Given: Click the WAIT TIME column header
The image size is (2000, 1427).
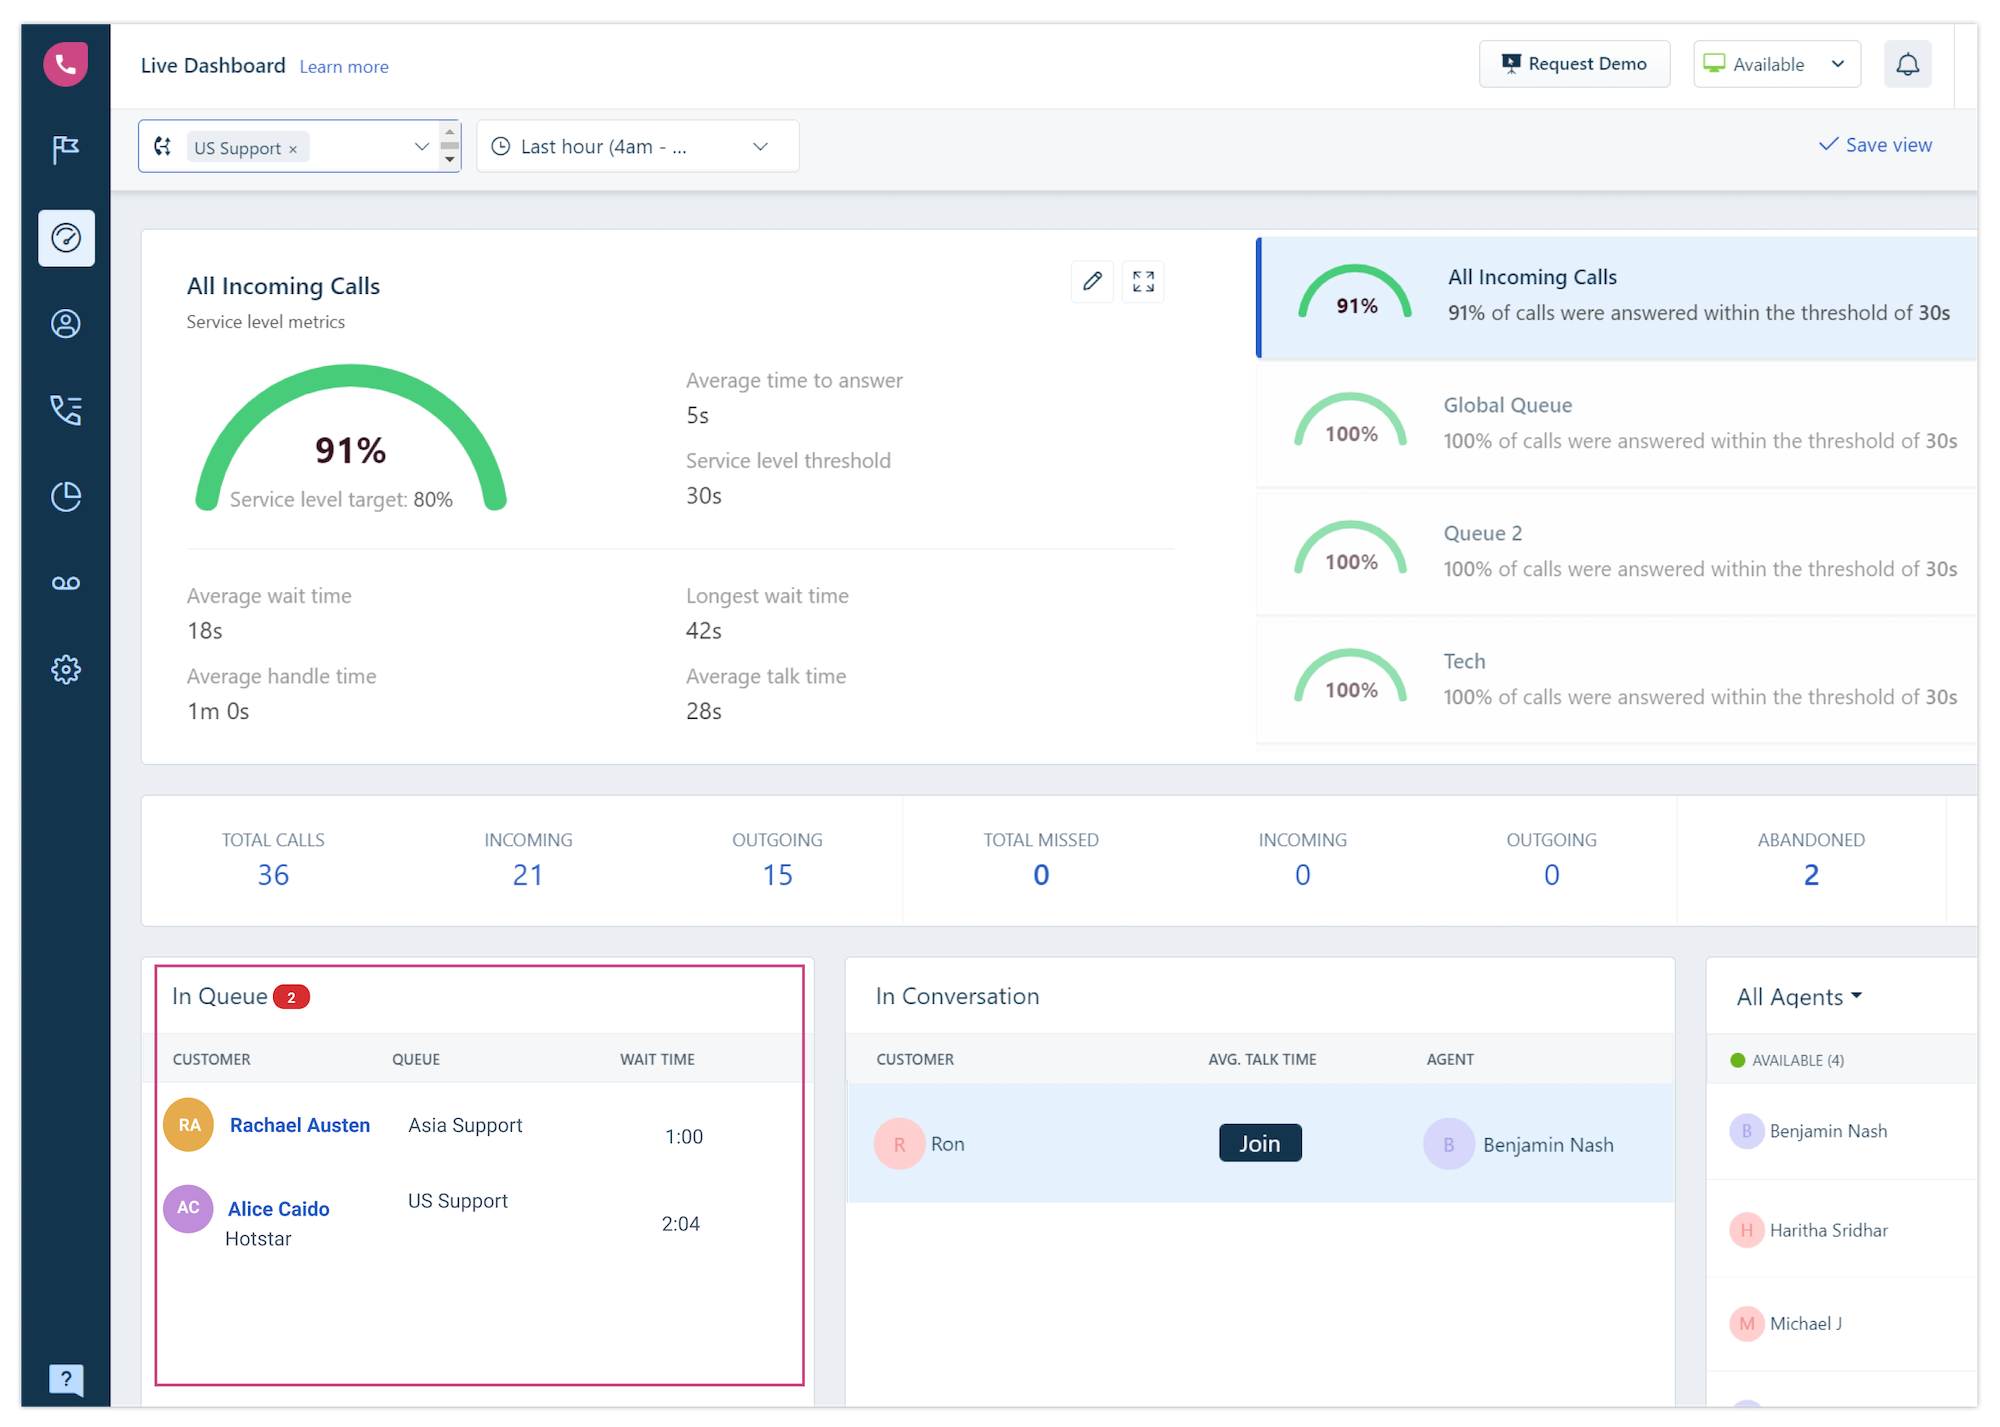Looking at the screenshot, I should coord(657,1059).
